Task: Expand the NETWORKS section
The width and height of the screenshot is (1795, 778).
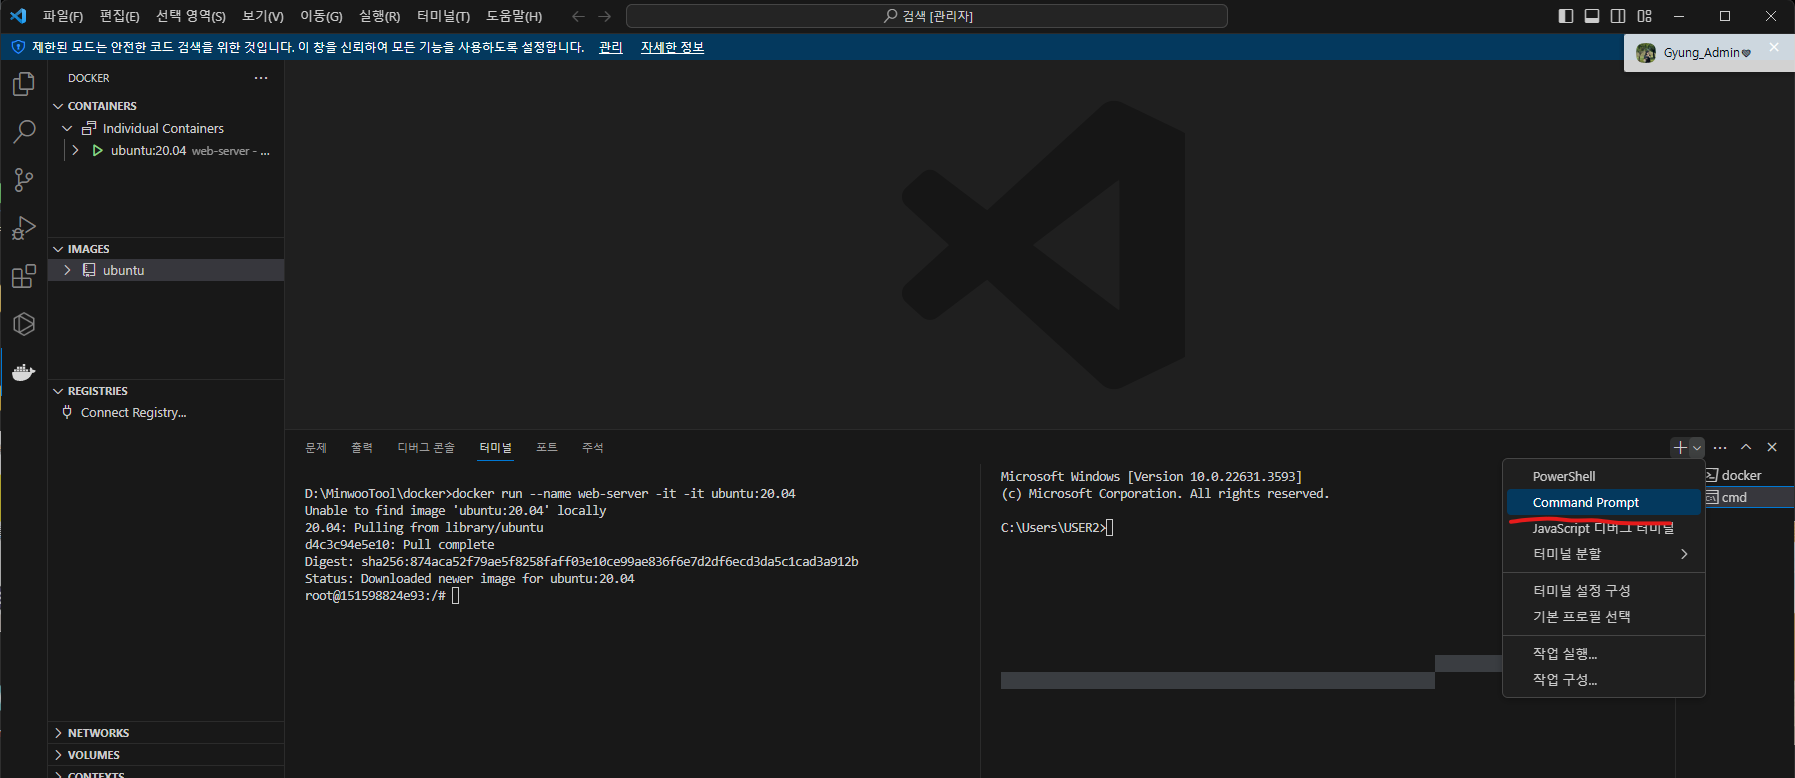Action: 58,733
